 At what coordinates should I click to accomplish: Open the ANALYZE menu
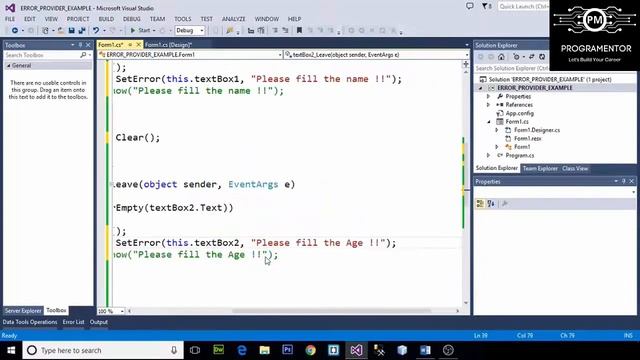pos(233,19)
